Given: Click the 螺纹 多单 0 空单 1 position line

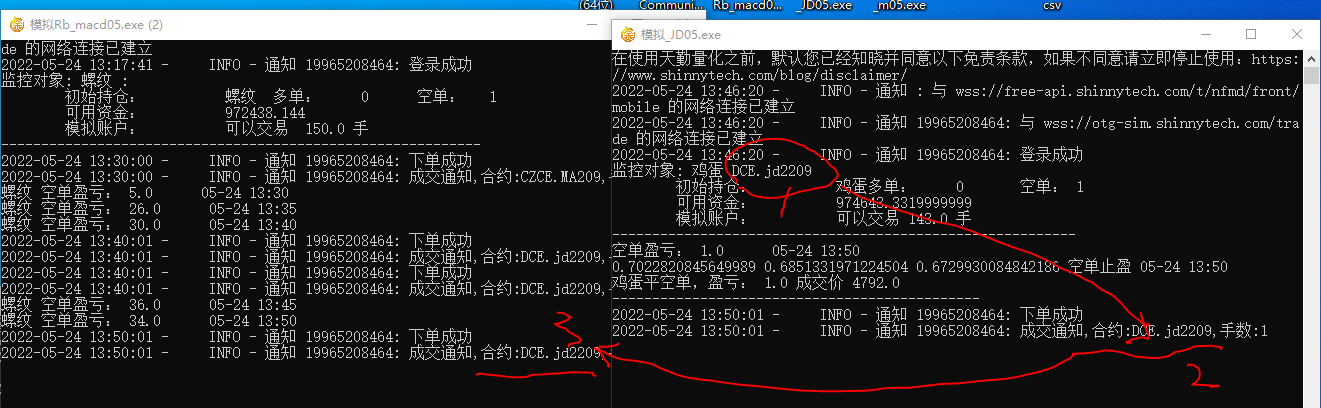Looking at the screenshot, I should point(281,97).
